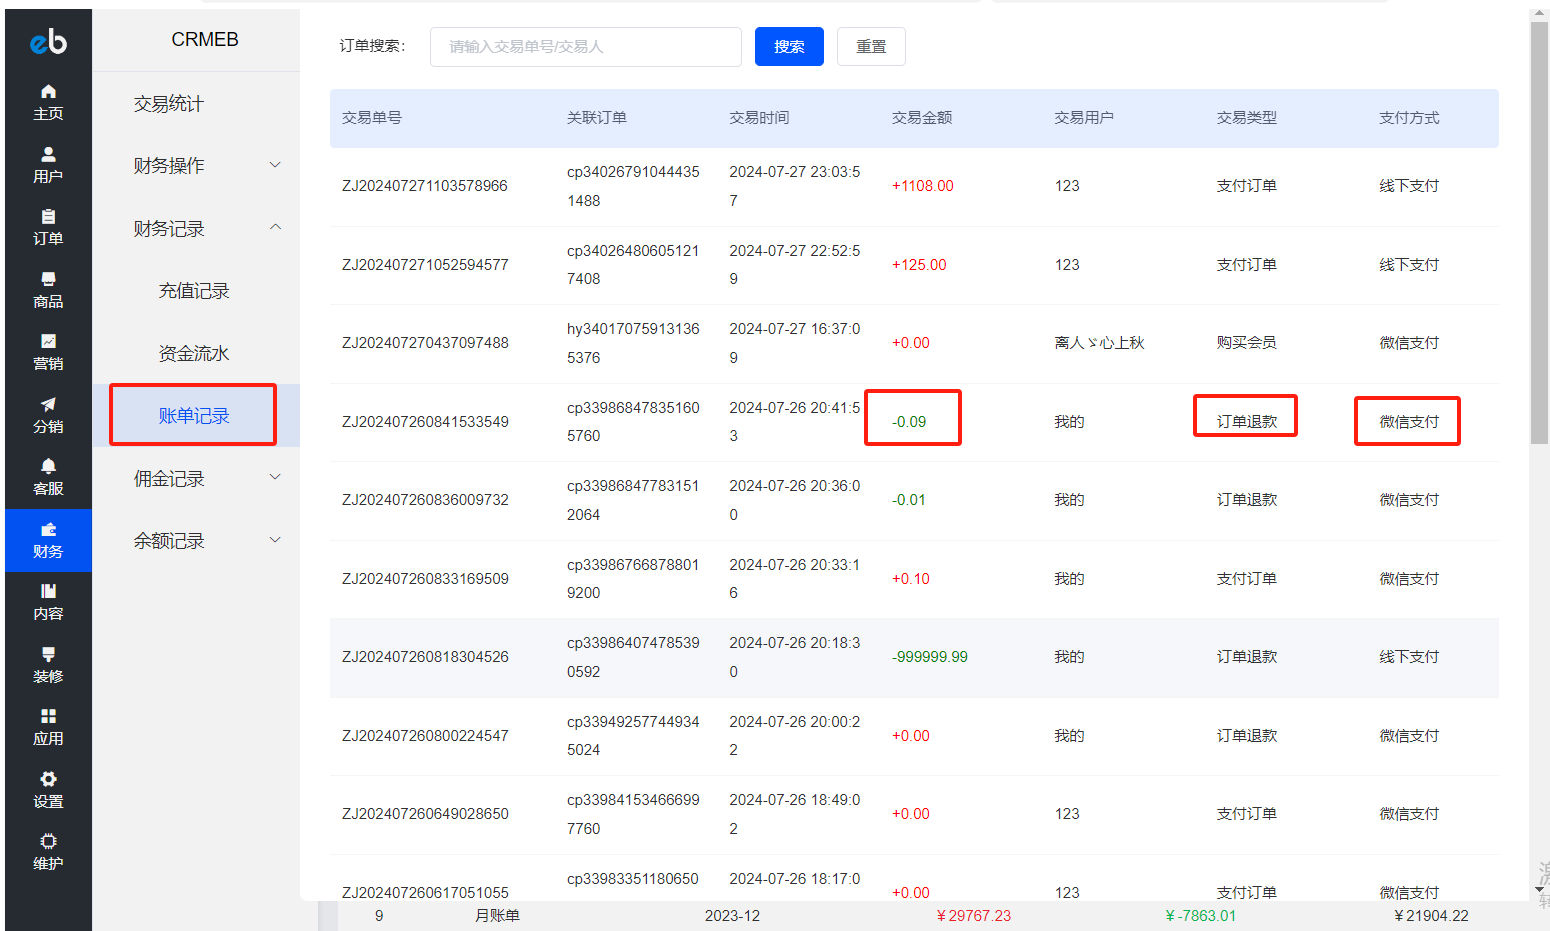Open the 客服 customer service sidebar icon

coord(48,477)
